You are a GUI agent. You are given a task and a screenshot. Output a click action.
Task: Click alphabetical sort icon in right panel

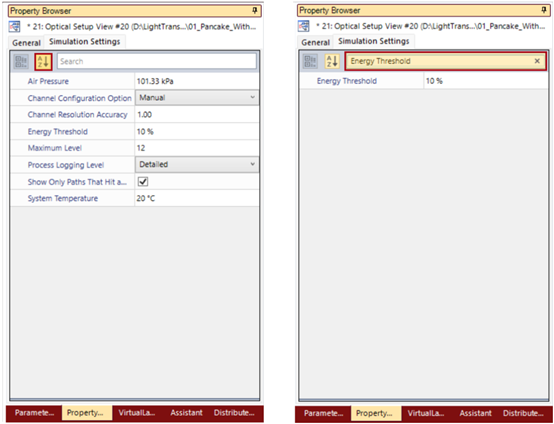tap(332, 61)
